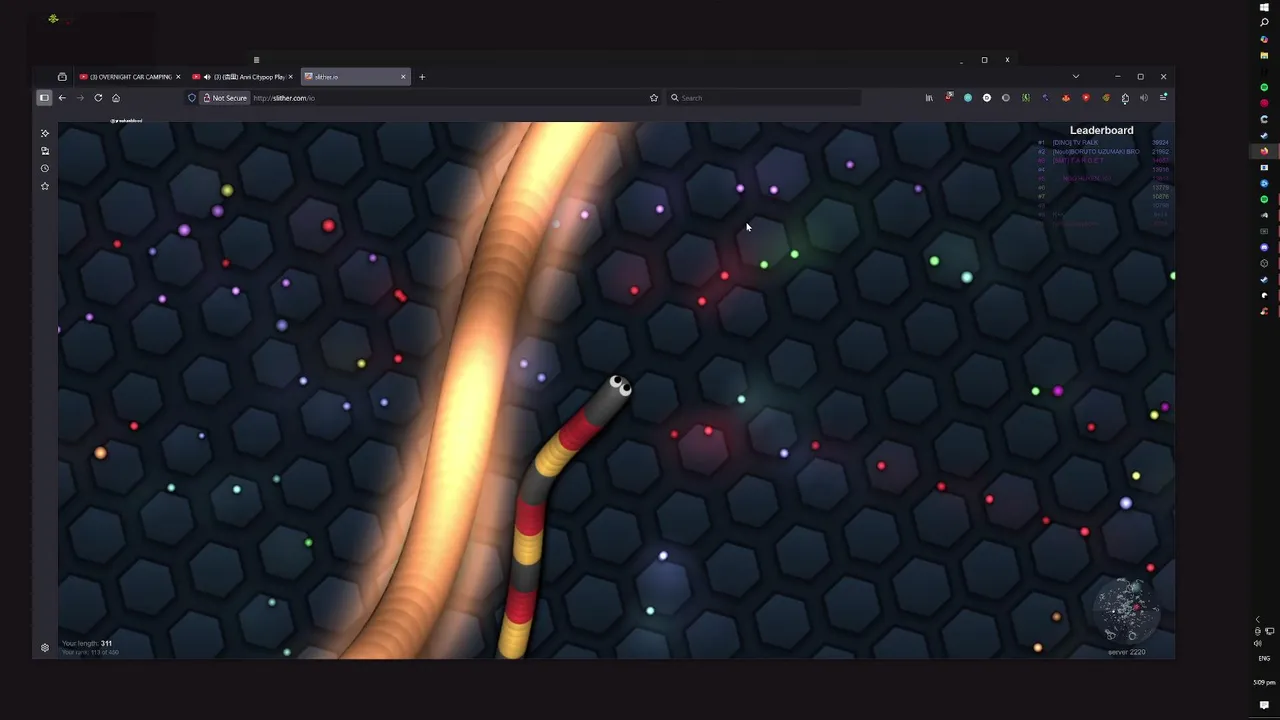Open Firefox View at tab strip start
The image size is (1280, 720).
[62, 77]
